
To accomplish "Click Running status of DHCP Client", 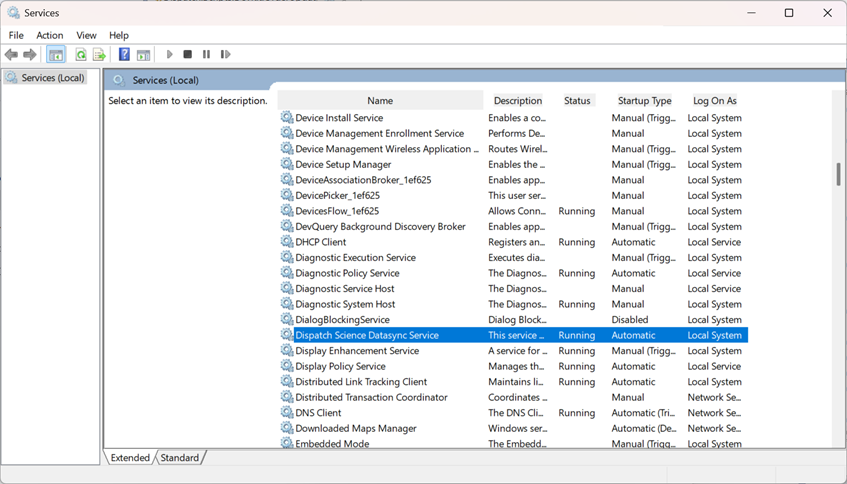I will point(576,241).
